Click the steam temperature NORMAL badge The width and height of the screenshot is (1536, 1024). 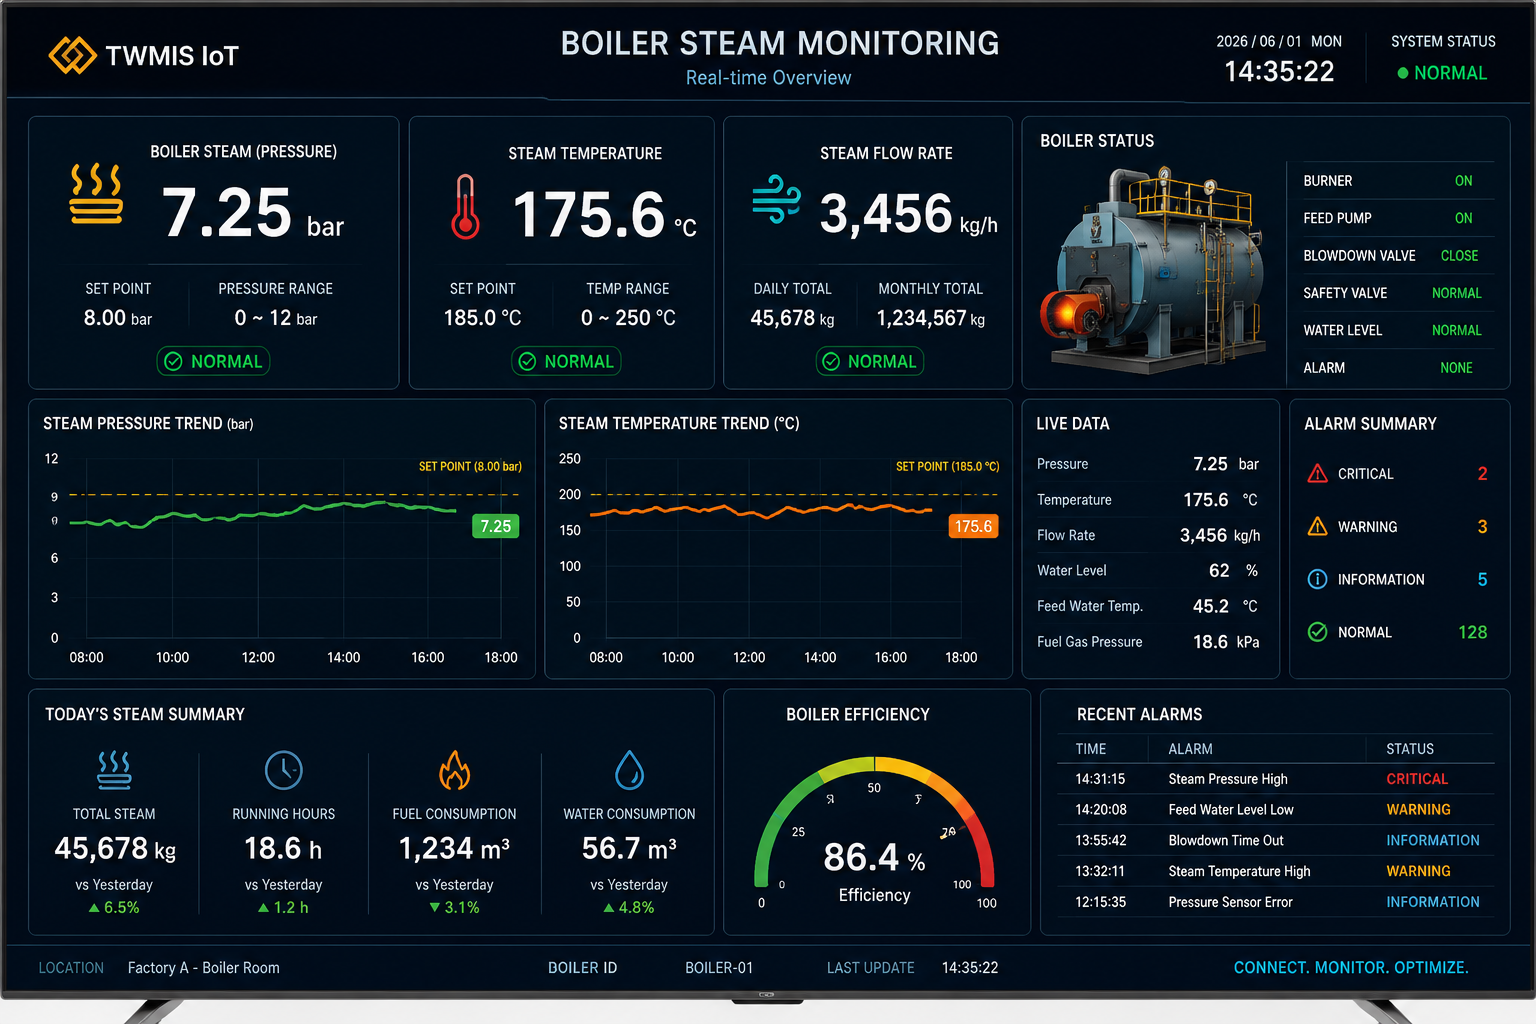(566, 361)
